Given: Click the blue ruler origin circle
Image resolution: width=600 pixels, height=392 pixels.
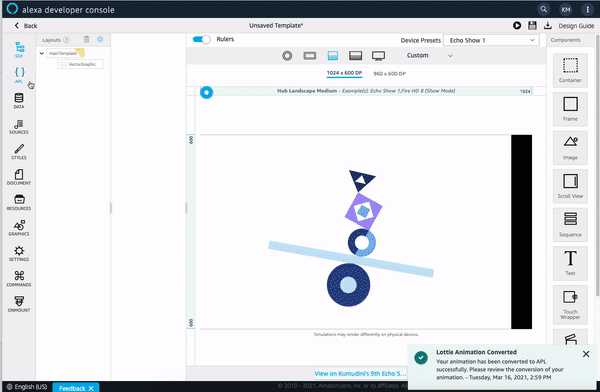Looking at the screenshot, I should pos(206,92).
